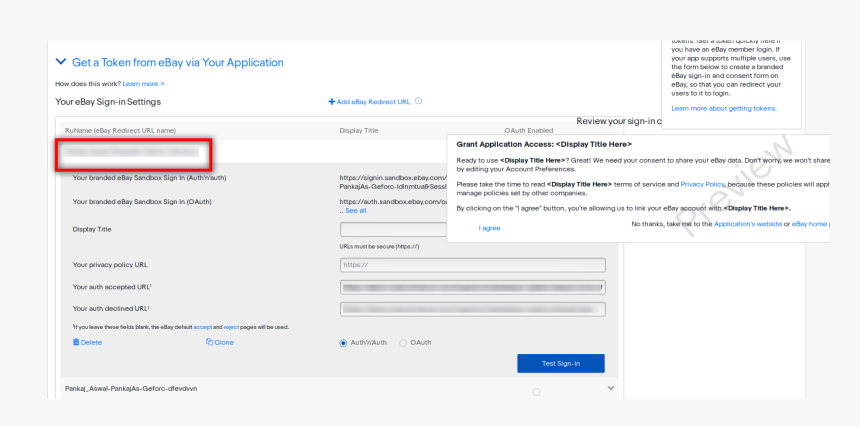Click the Sandbox Sign In (OAuth) label

(x=142, y=202)
